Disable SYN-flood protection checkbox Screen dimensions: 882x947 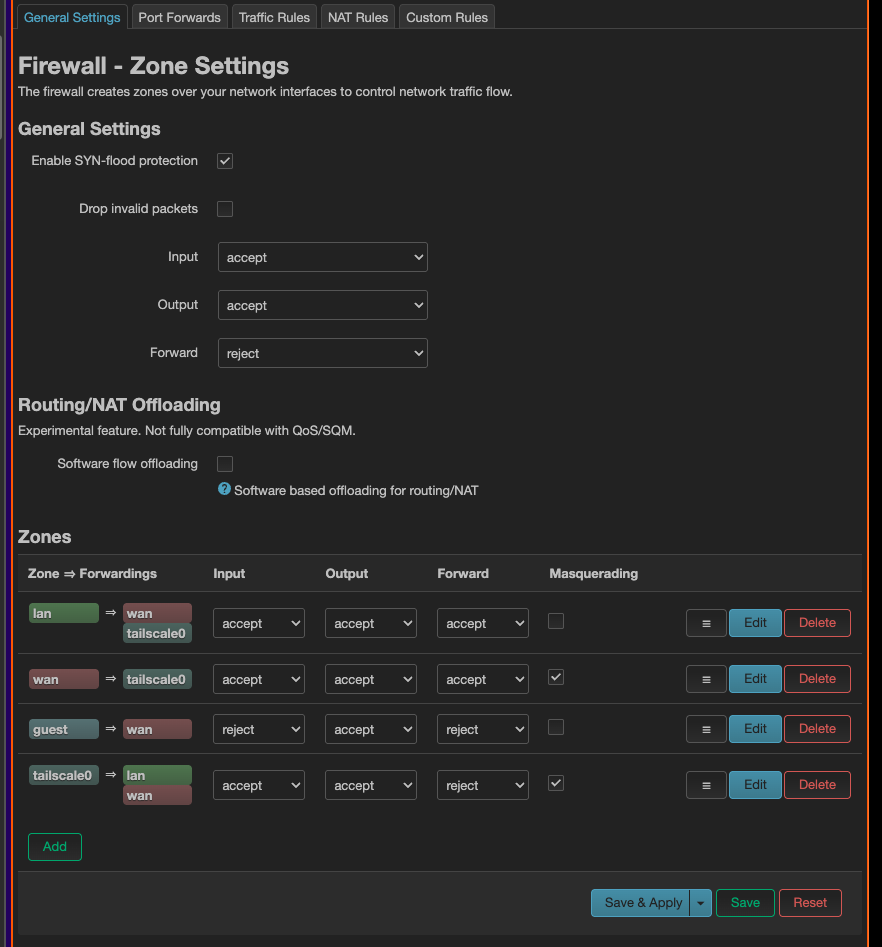(225, 161)
